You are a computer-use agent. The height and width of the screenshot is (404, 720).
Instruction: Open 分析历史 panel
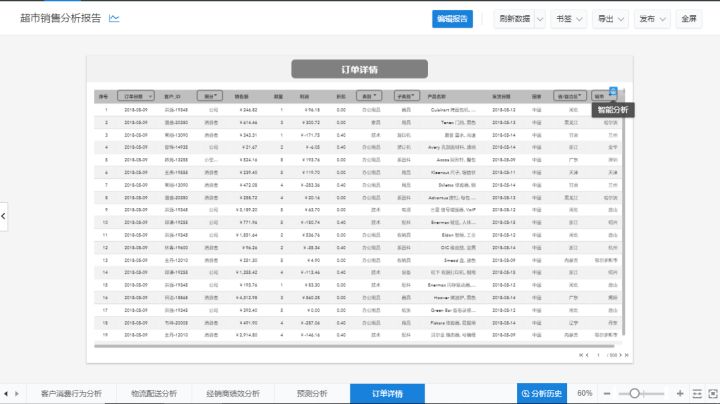point(542,394)
